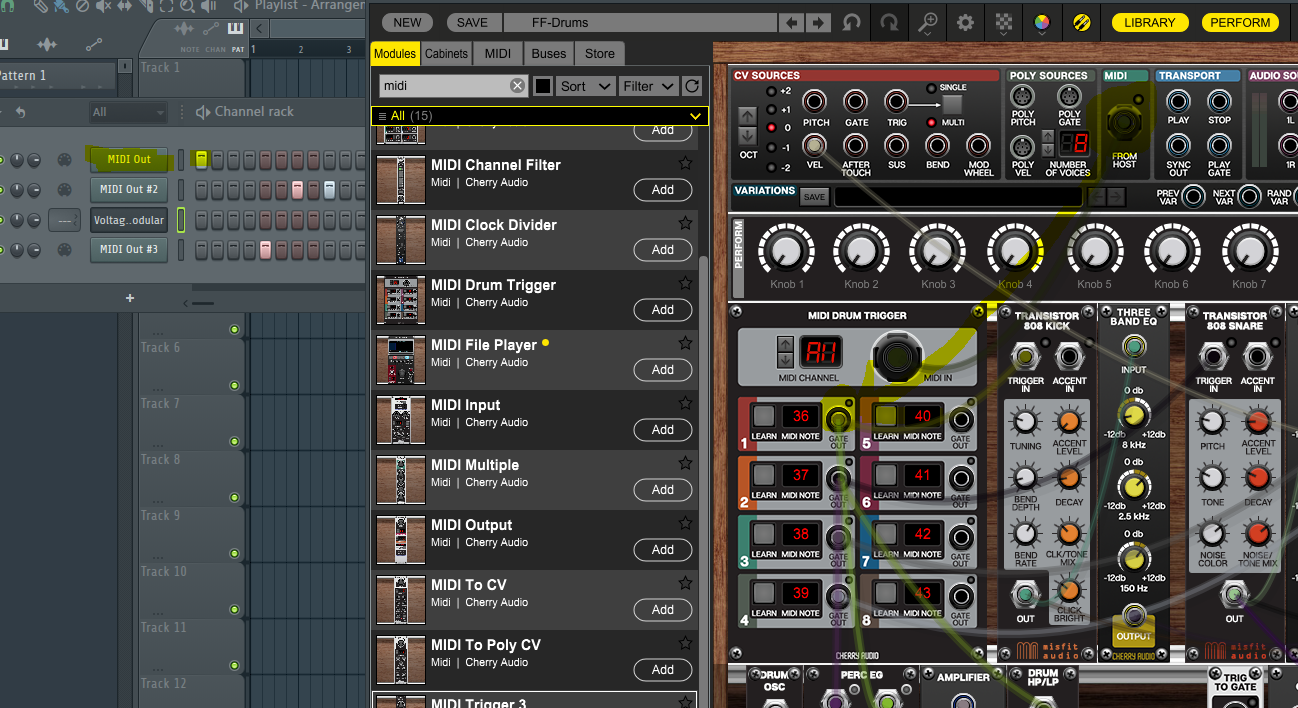Screen dimensions: 1298x708
Task: Open the LIBRARY panel button
Action: (1150, 22)
